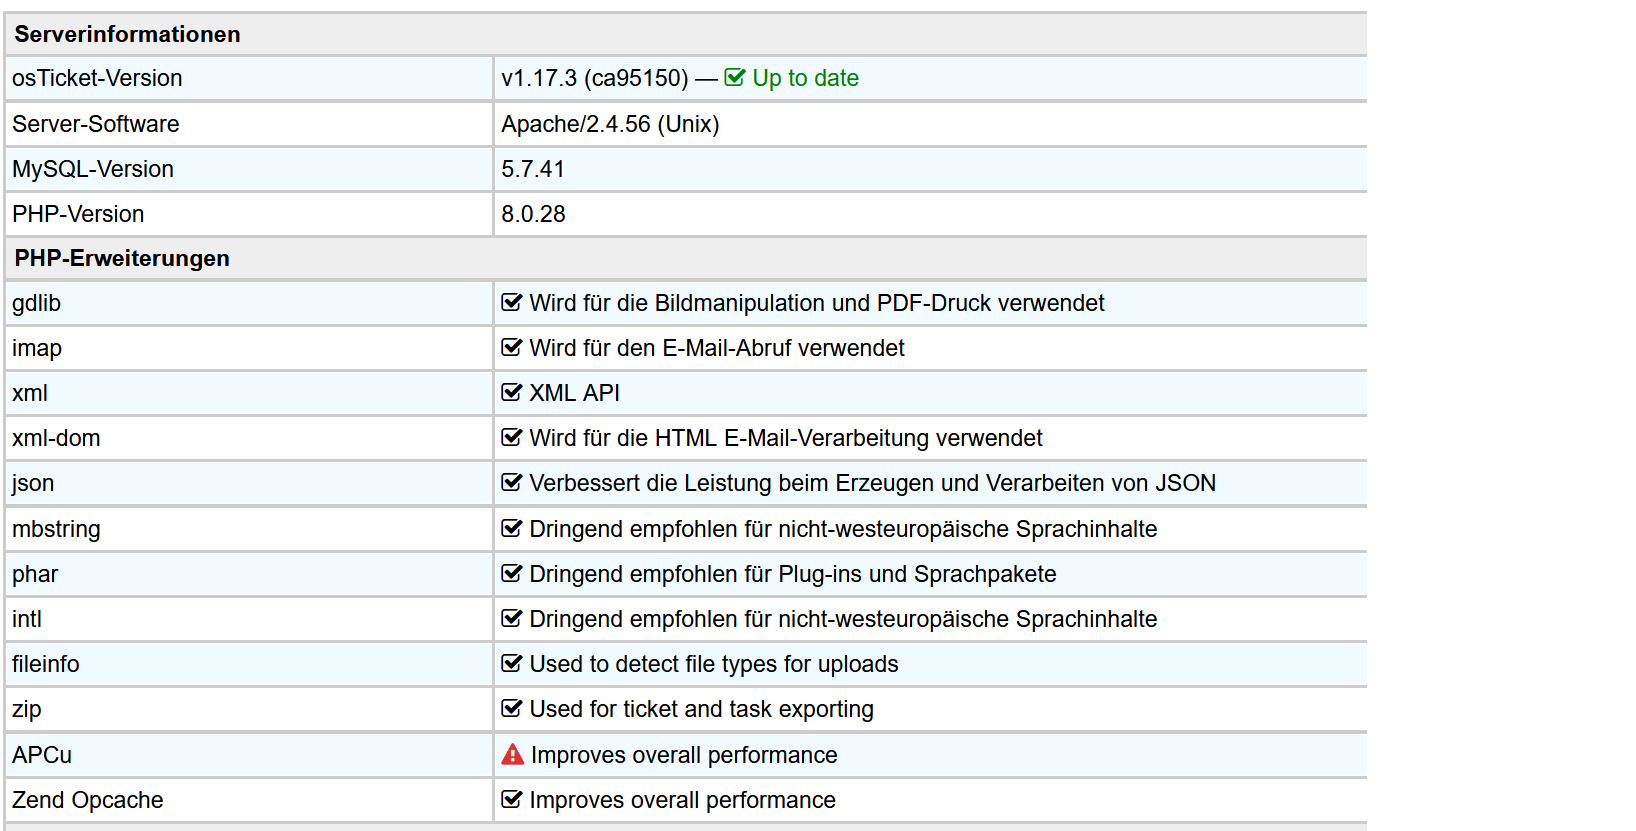Click the check icon in the imap row

(511, 348)
